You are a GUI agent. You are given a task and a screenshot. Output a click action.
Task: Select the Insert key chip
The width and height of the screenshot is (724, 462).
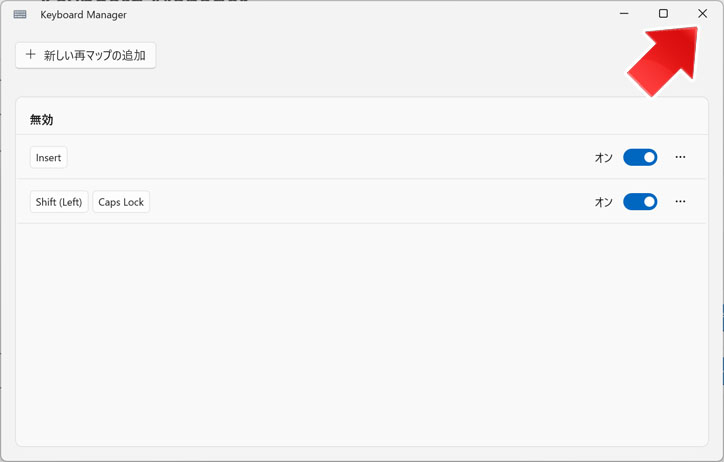(x=48, y=157)
